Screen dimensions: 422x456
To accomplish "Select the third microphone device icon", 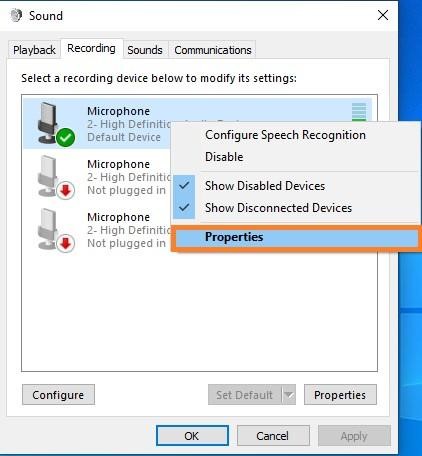I will pos(56,230).
